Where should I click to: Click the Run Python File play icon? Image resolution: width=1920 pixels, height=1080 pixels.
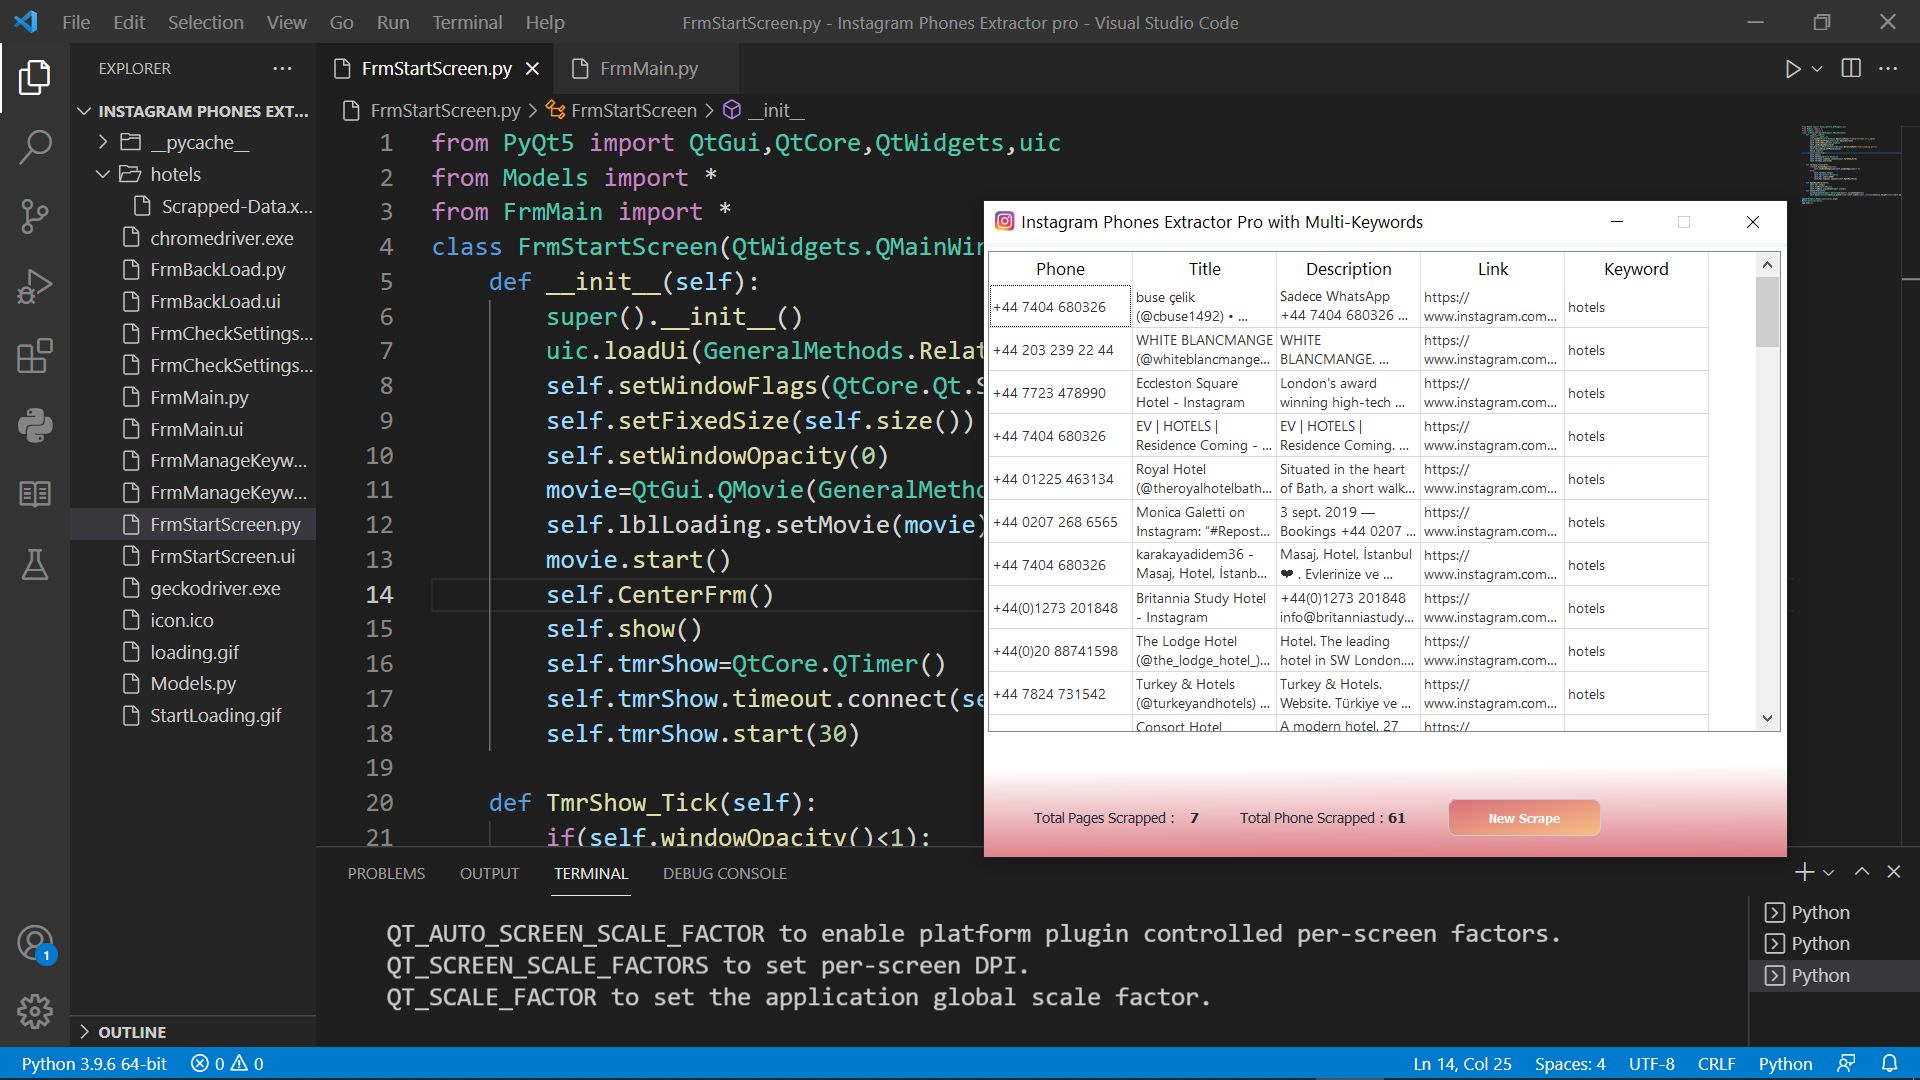point(1792,69)
